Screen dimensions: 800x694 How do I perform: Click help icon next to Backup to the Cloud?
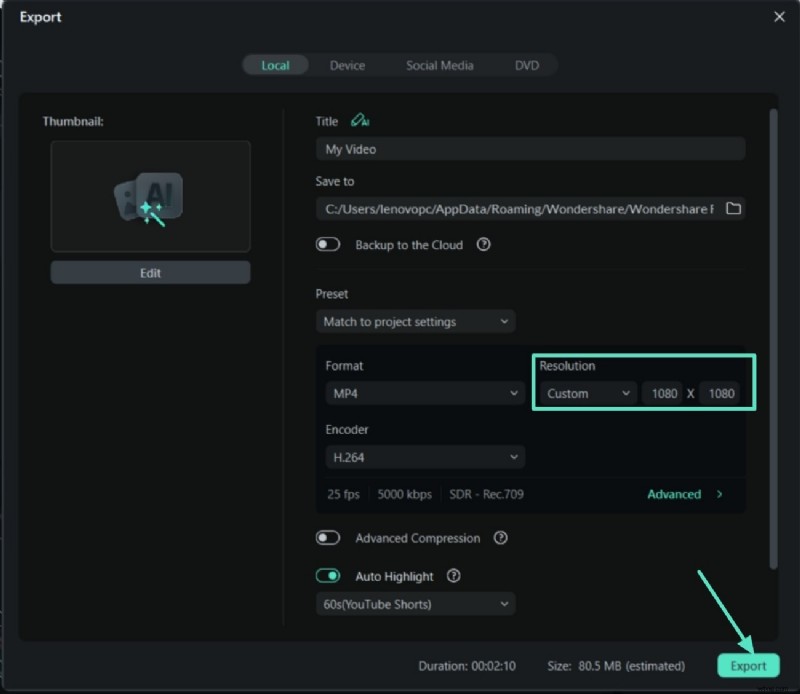(x=484, y=245)
